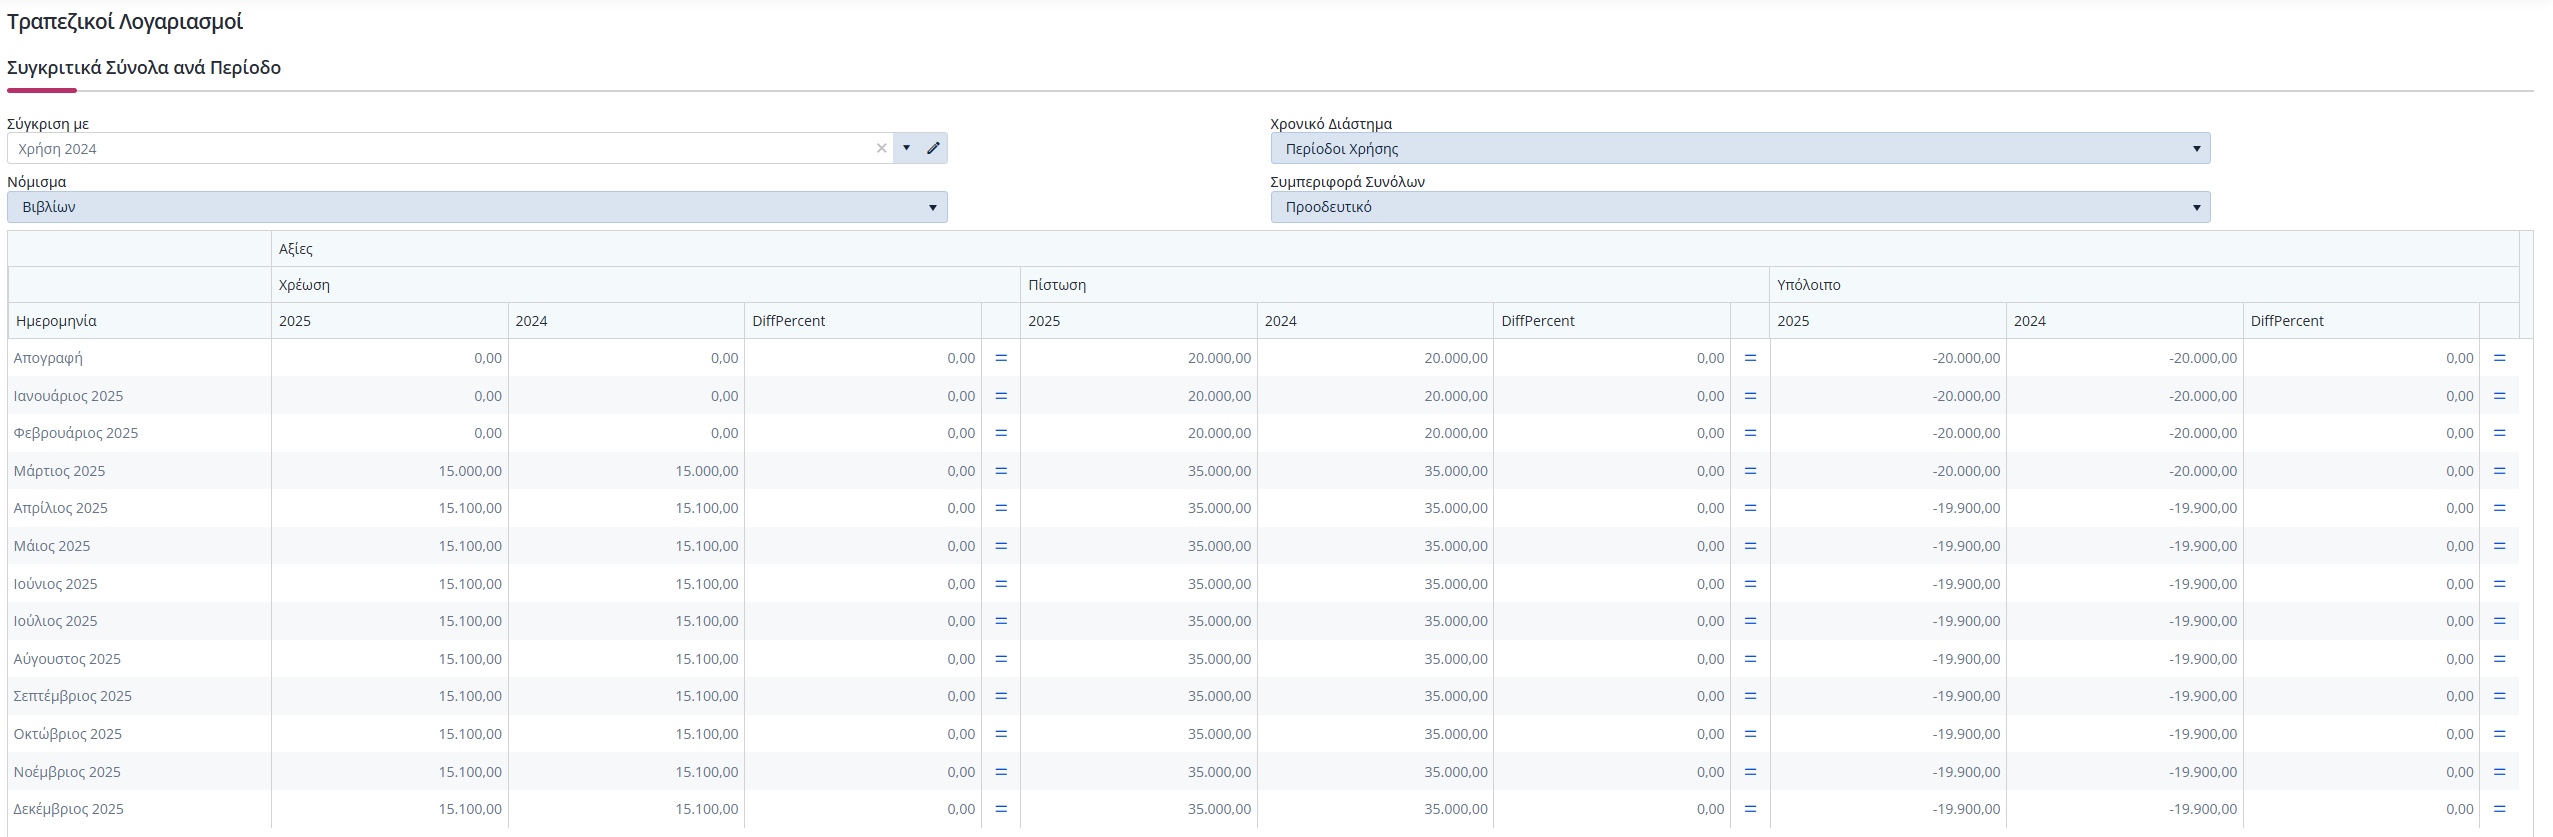Select the 'Σεπτέμβριος 2025' row label
This screenshot has height=837, width=2553.
point(72,696)
